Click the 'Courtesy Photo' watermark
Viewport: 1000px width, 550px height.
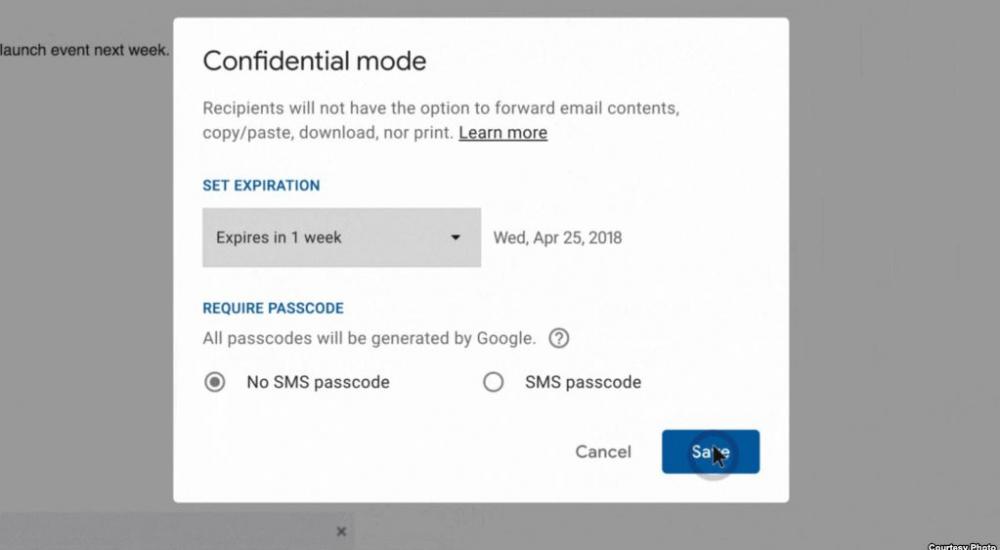(962, 546)
